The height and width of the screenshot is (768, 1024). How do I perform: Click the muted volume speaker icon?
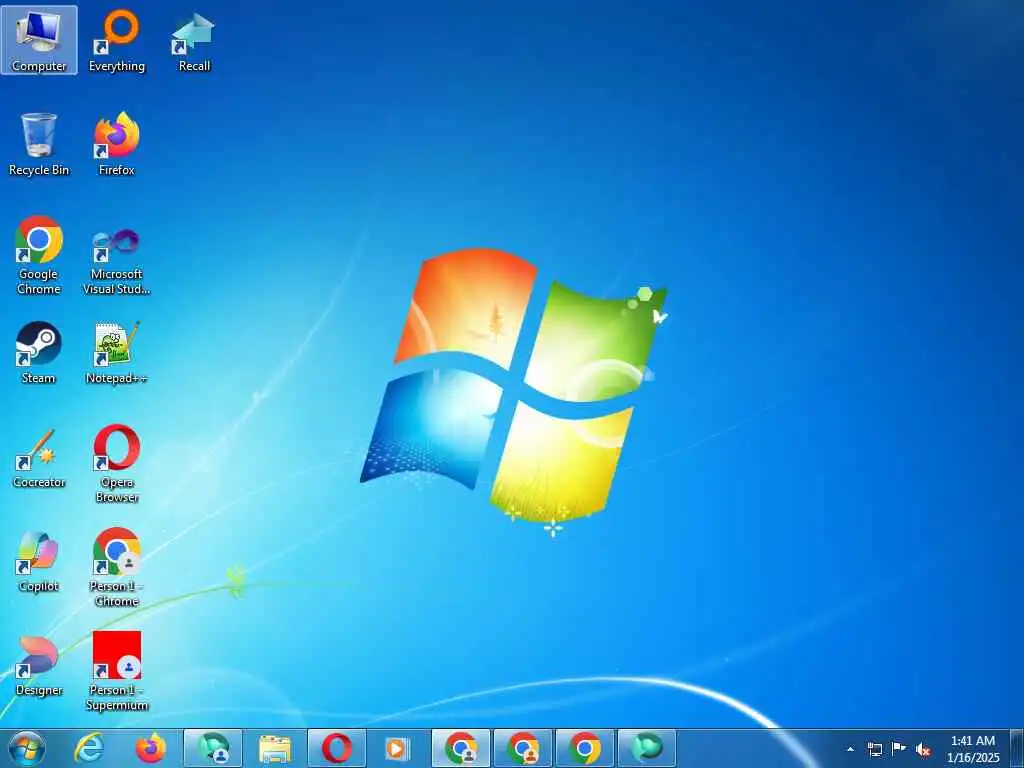923,750
